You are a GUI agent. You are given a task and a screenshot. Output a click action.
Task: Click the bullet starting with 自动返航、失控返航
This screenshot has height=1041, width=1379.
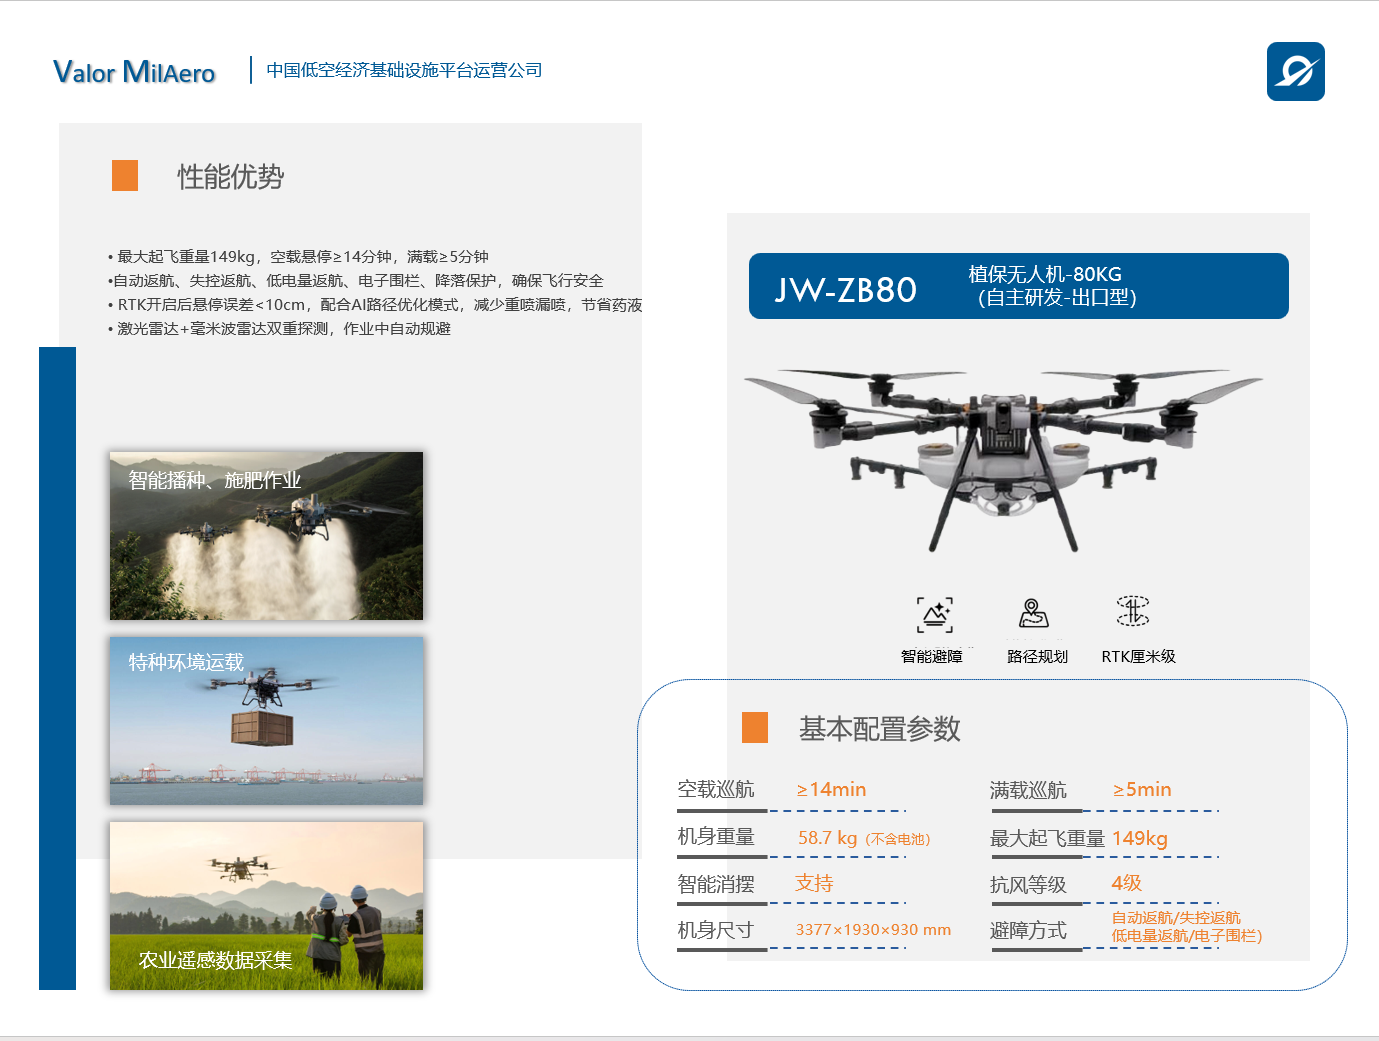coord(355,281)
